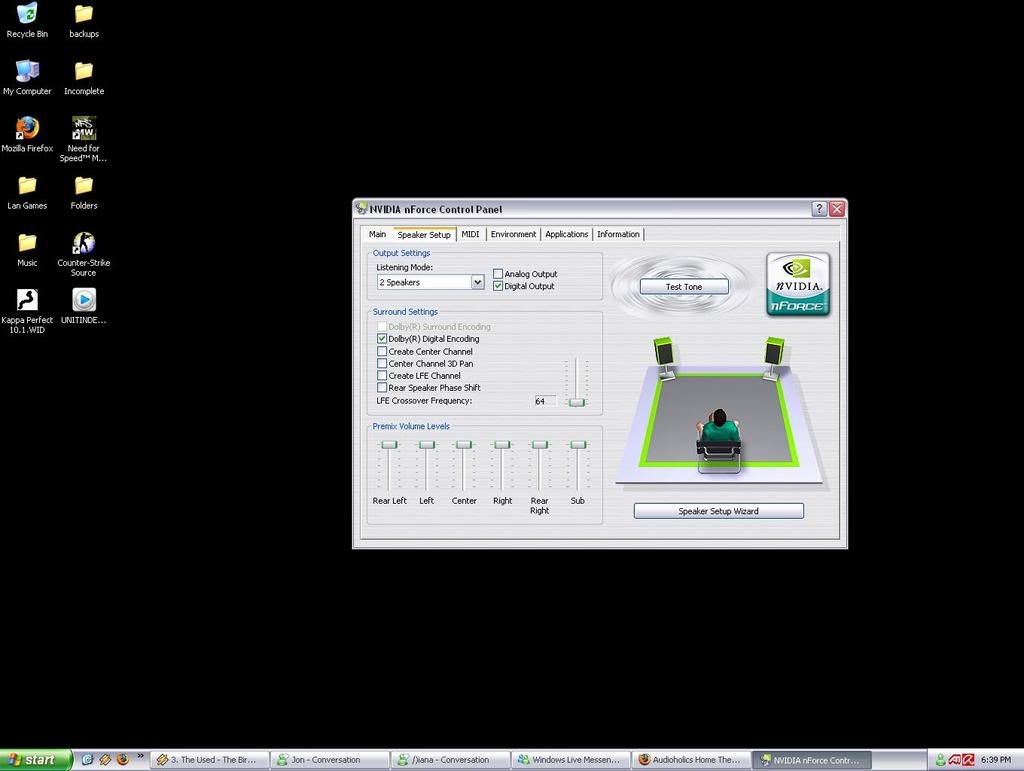The height and width of the screenshot is (771, 1024).
Task: Switch to Windows Live Messenger taskbar button
Action: [x=571, y=760]
